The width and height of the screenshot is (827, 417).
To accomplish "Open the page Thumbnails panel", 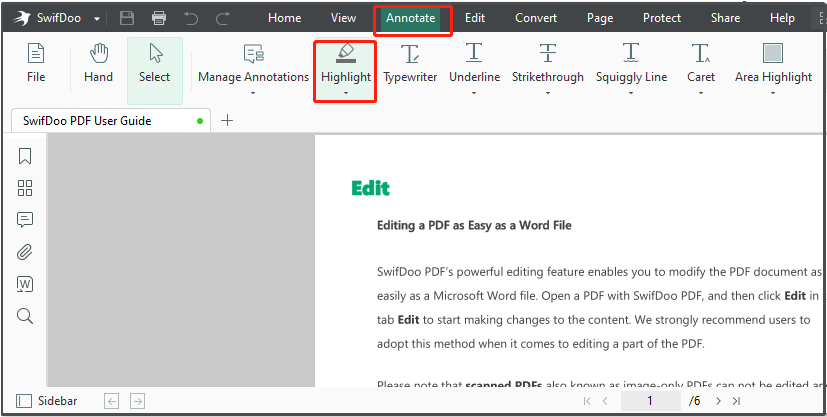I will 25,188.
